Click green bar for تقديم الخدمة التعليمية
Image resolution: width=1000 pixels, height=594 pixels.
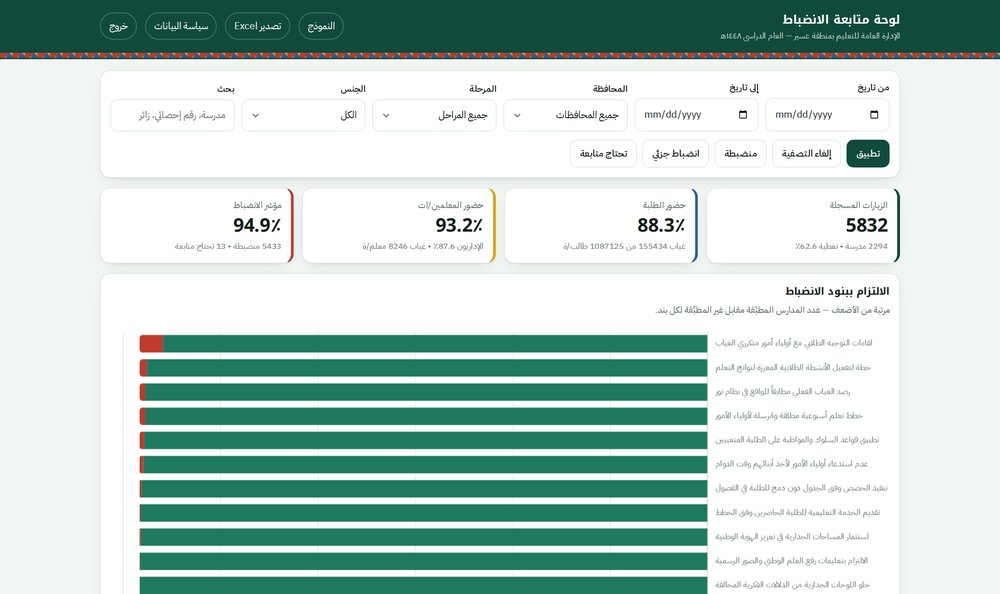424,513
